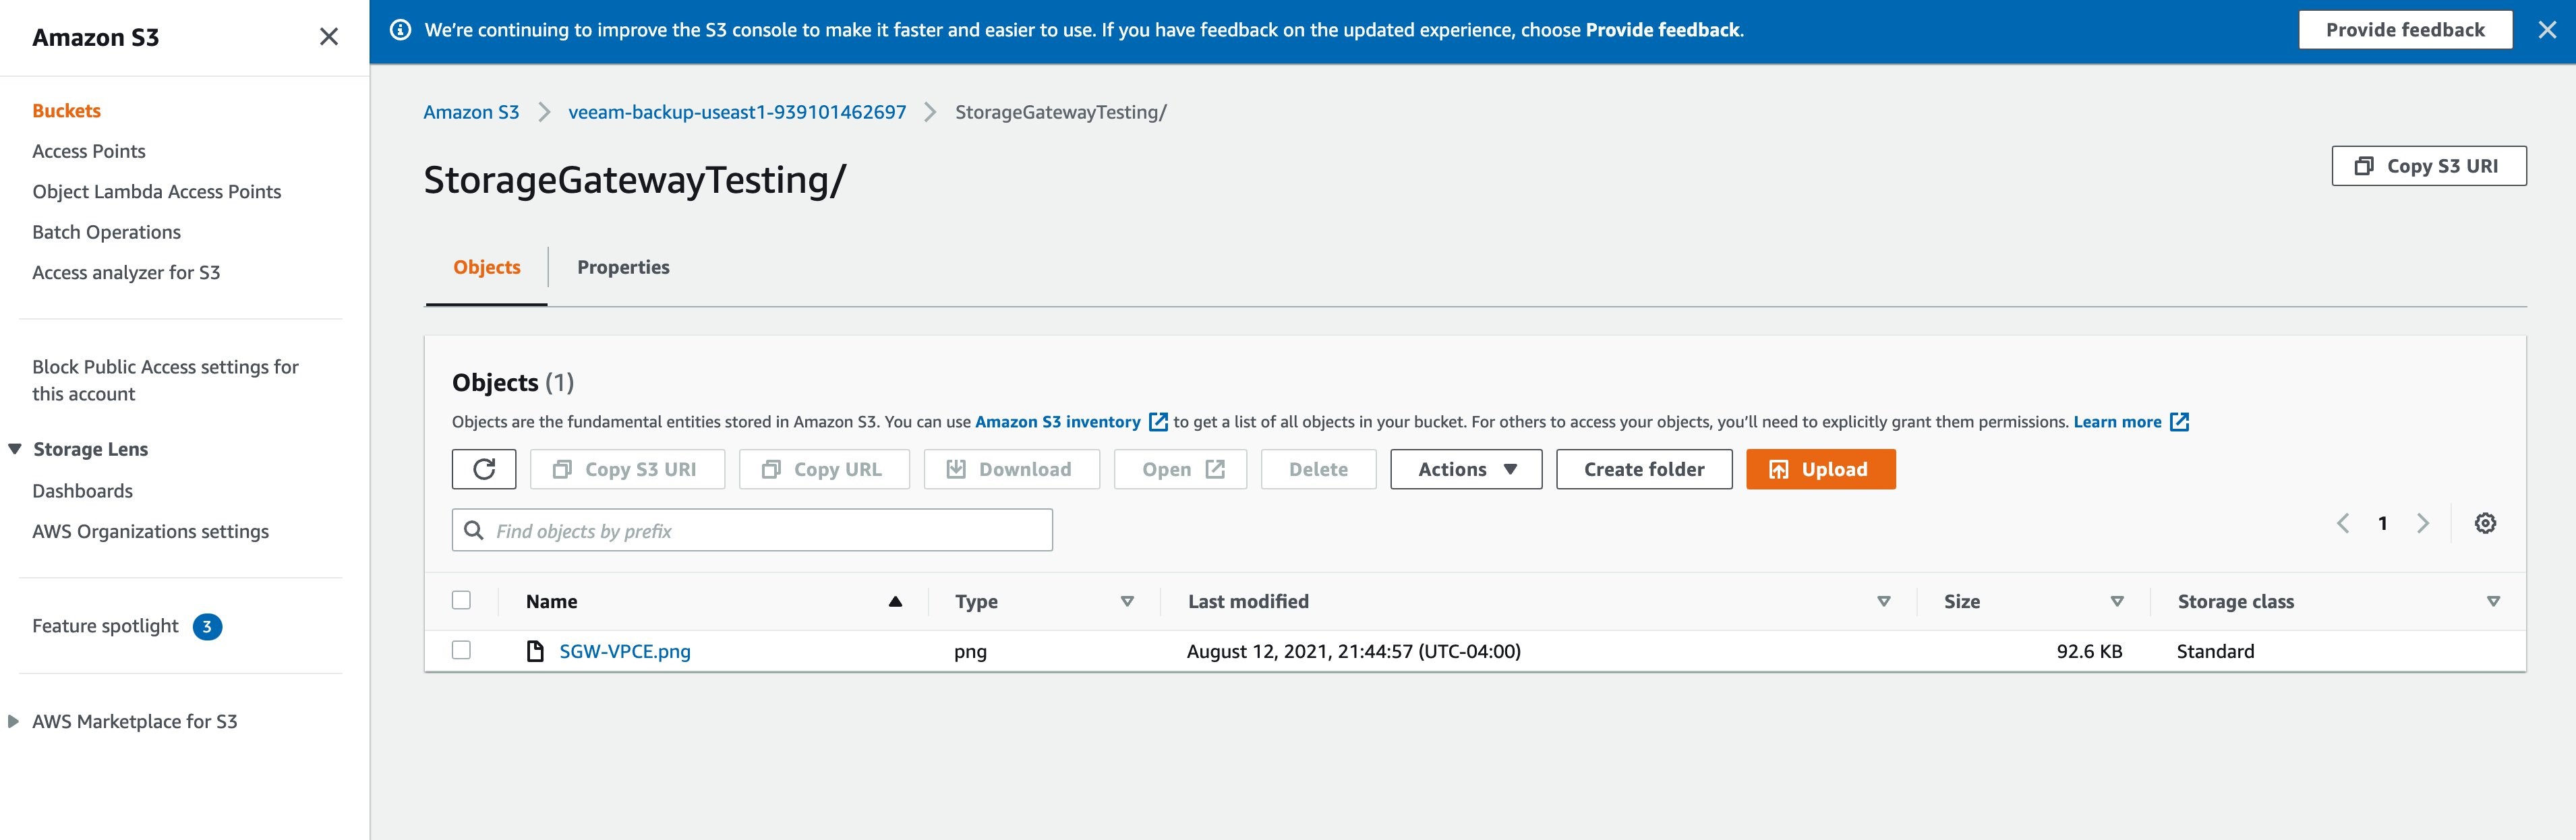Click the info icon in the banner
2576x840 pixels.
[400, 30]
